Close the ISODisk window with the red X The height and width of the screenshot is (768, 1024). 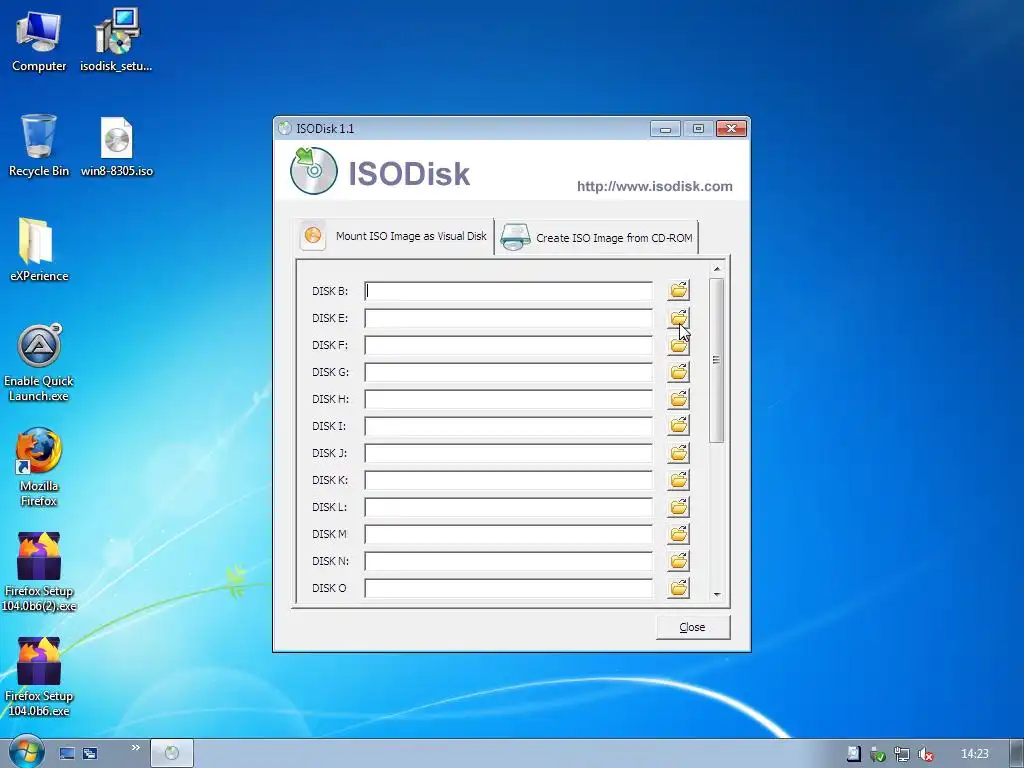tap(731, 129)
